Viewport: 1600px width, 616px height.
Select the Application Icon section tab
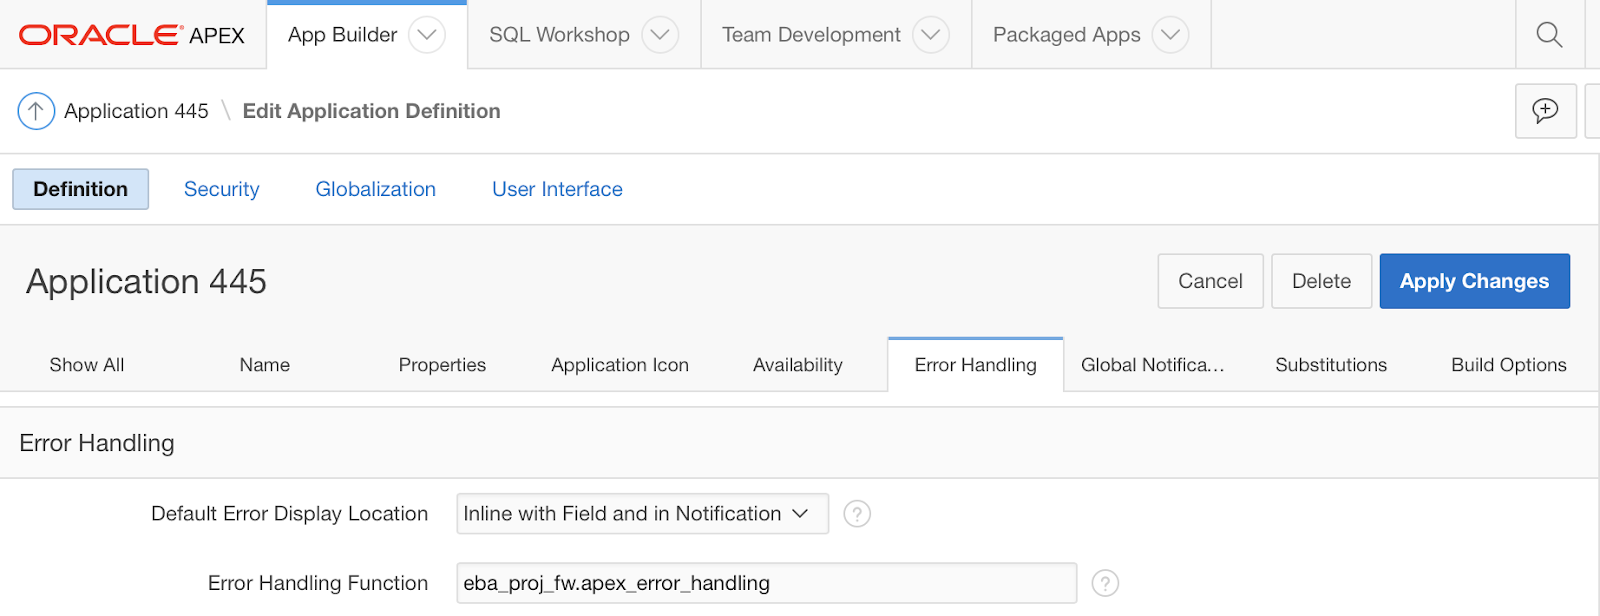click(620, 365)
